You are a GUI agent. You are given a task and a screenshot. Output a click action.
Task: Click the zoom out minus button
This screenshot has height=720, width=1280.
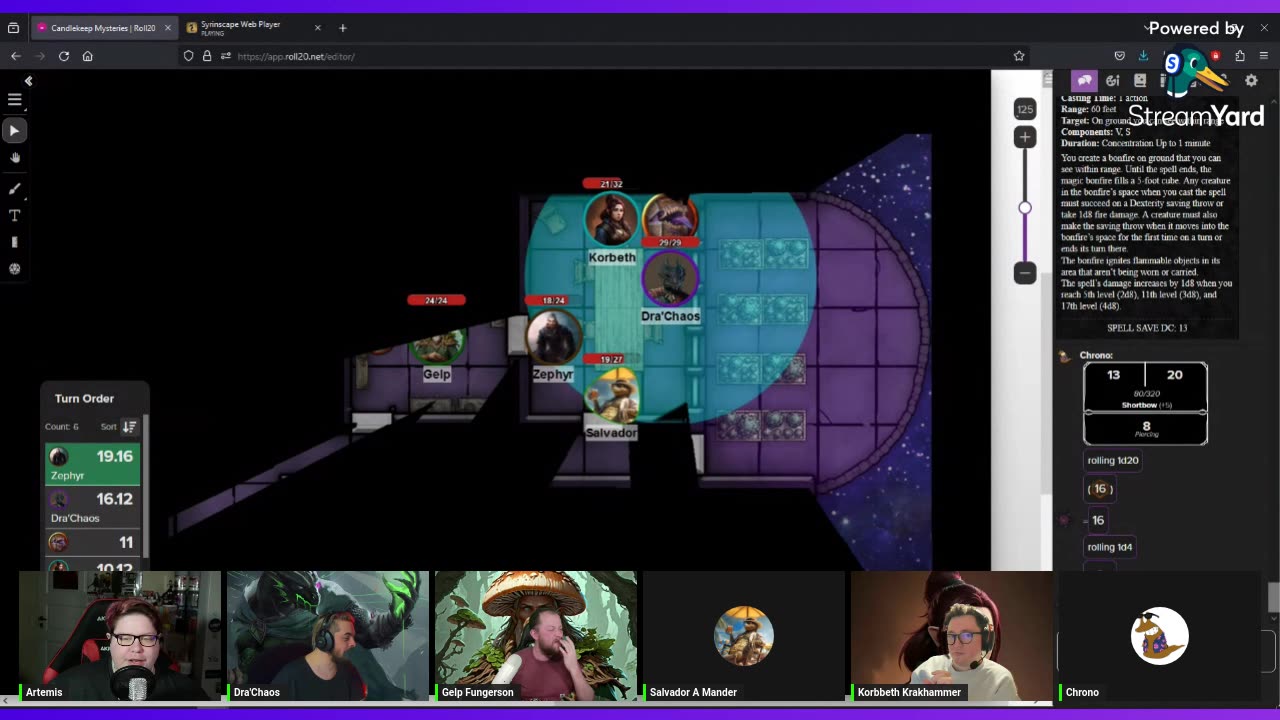click(x=1025, y=272)
